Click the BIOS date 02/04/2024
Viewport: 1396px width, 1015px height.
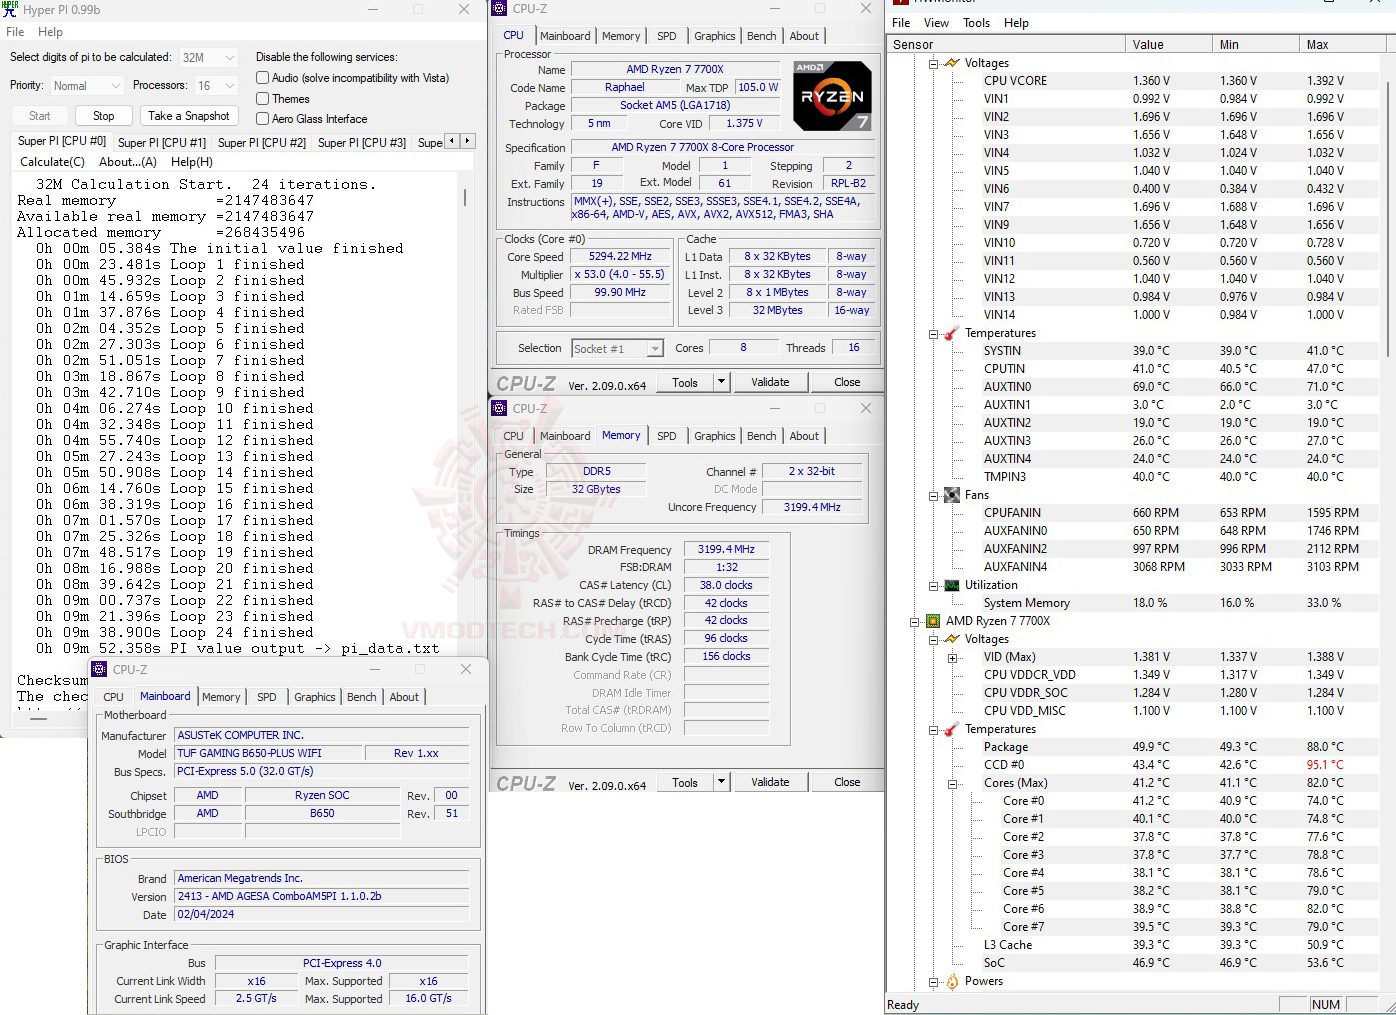[x=321, y=914]
